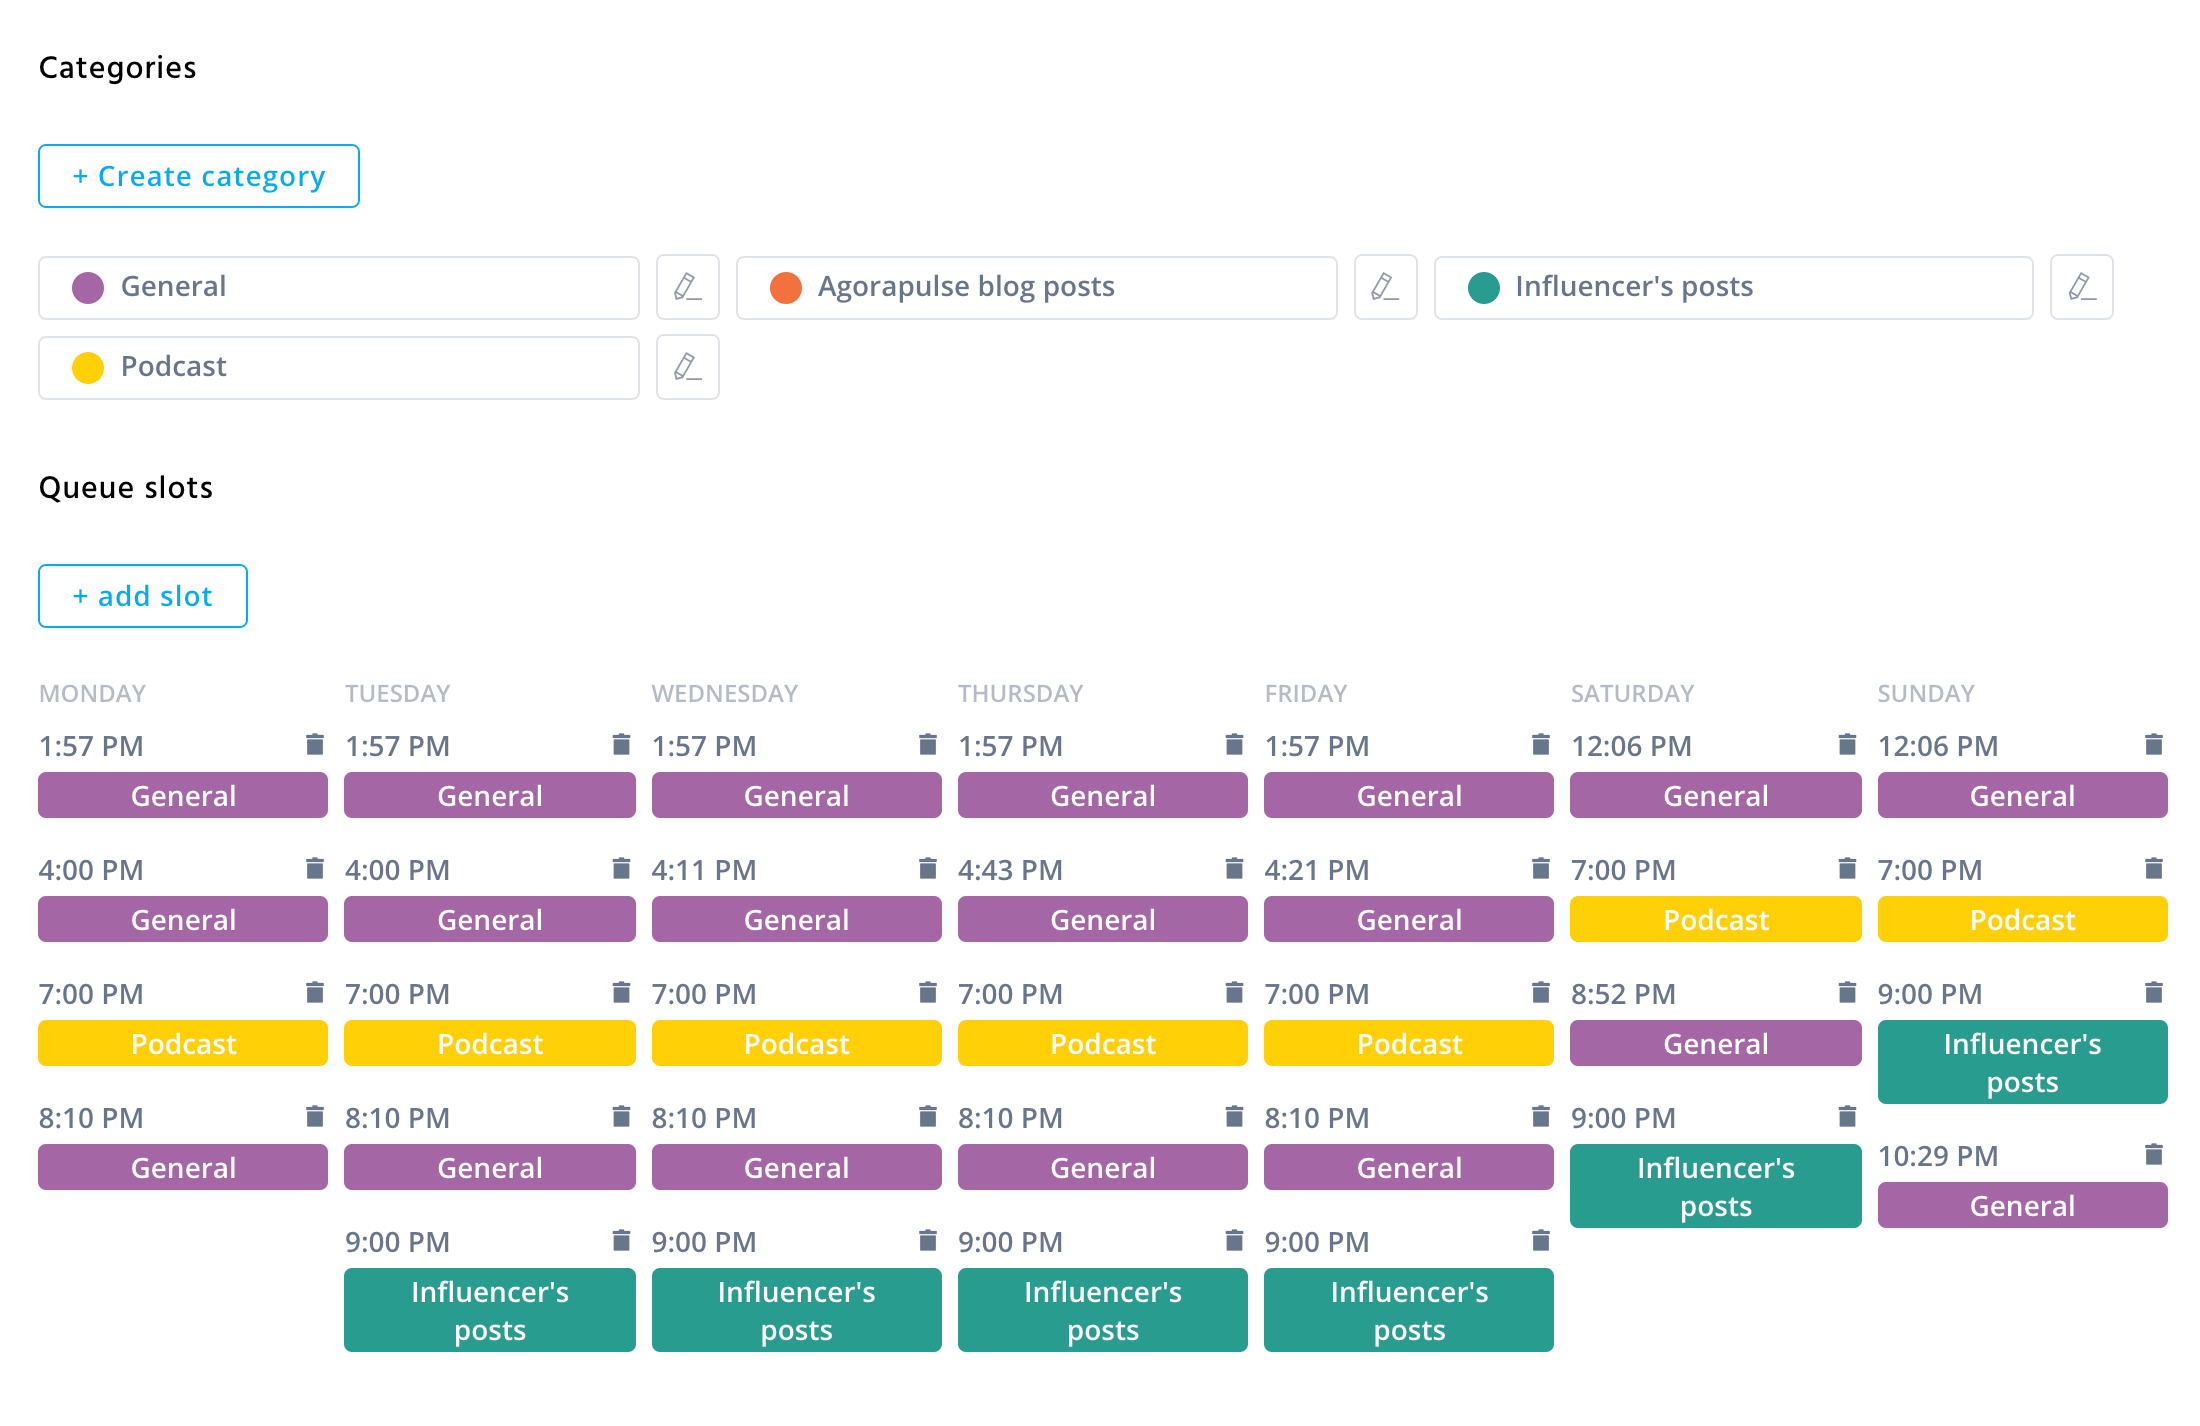Remove Thursday 4:43 PM slot
2200x1426 pixels.
pos(1234,868)
